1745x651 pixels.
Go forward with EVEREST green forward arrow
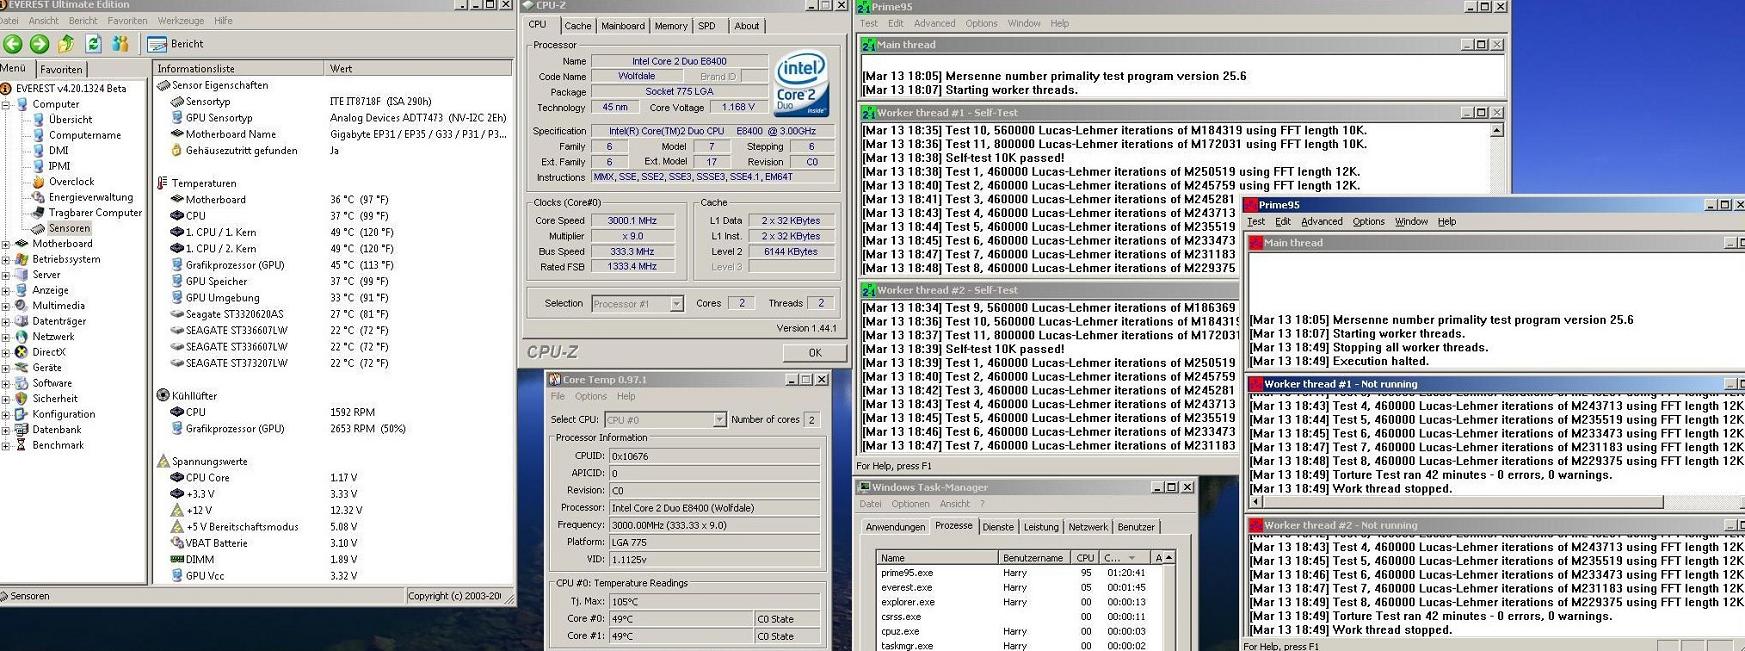[39, 44]
